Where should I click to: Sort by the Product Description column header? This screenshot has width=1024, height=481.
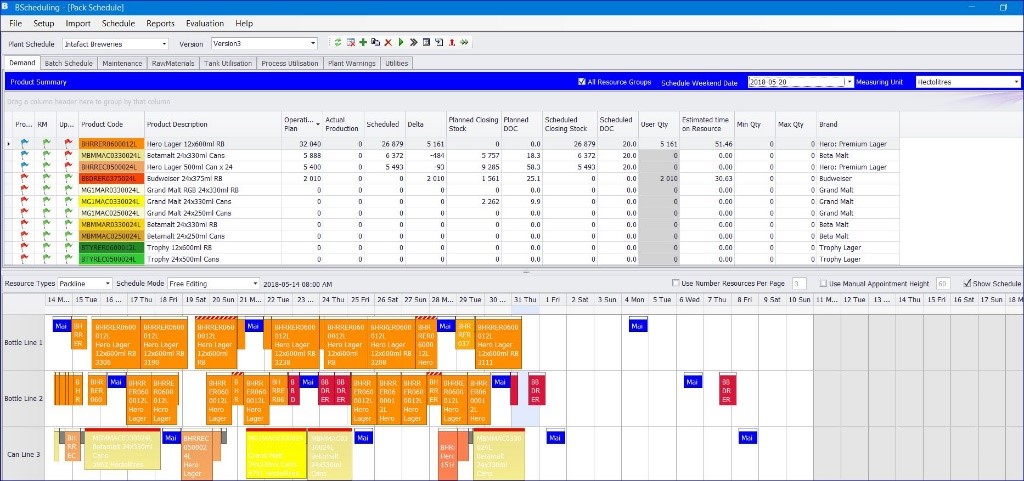click(x=212, y=124)
